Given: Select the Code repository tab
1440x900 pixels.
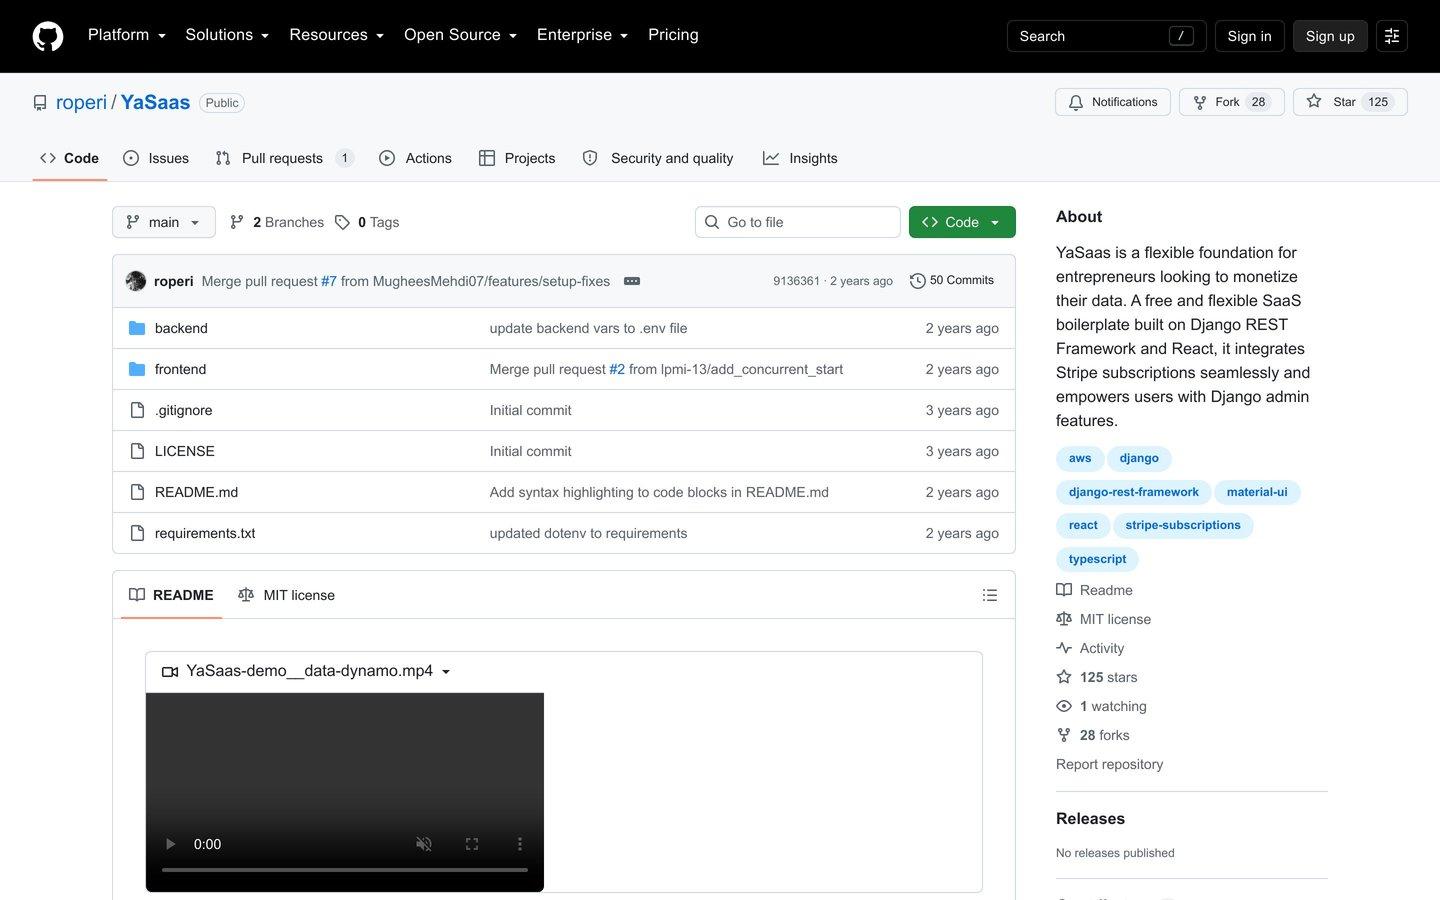Looking at the screenshot, I should coord(70,158).
